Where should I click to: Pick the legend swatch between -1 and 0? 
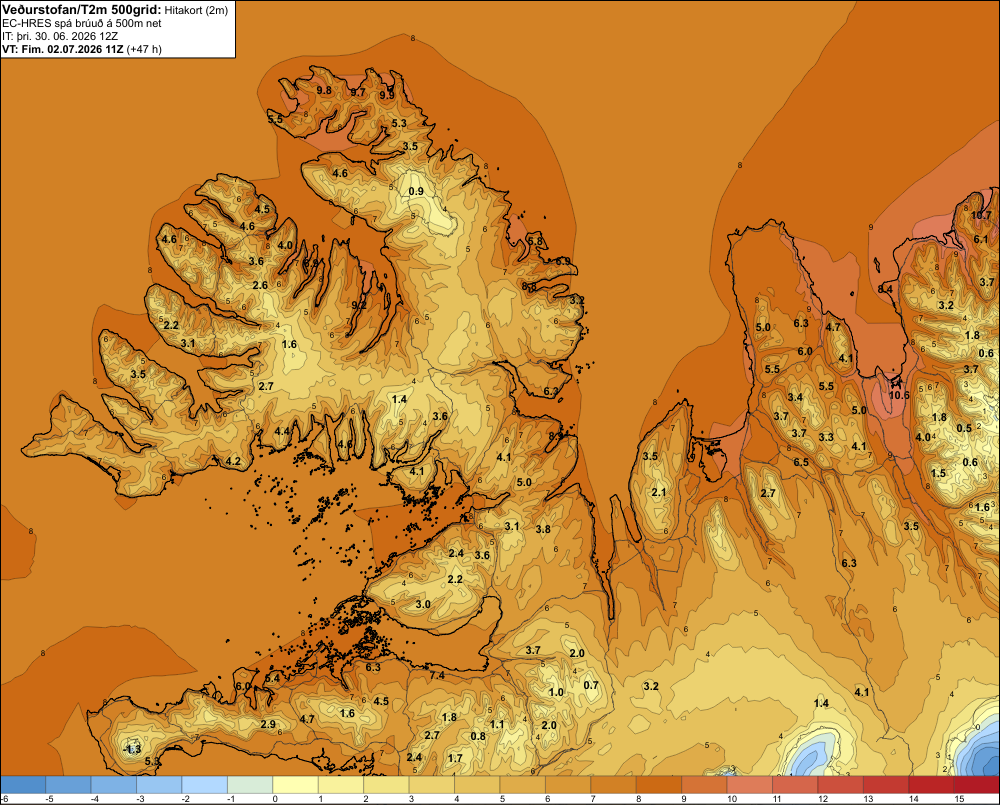(x=250, y=785)
